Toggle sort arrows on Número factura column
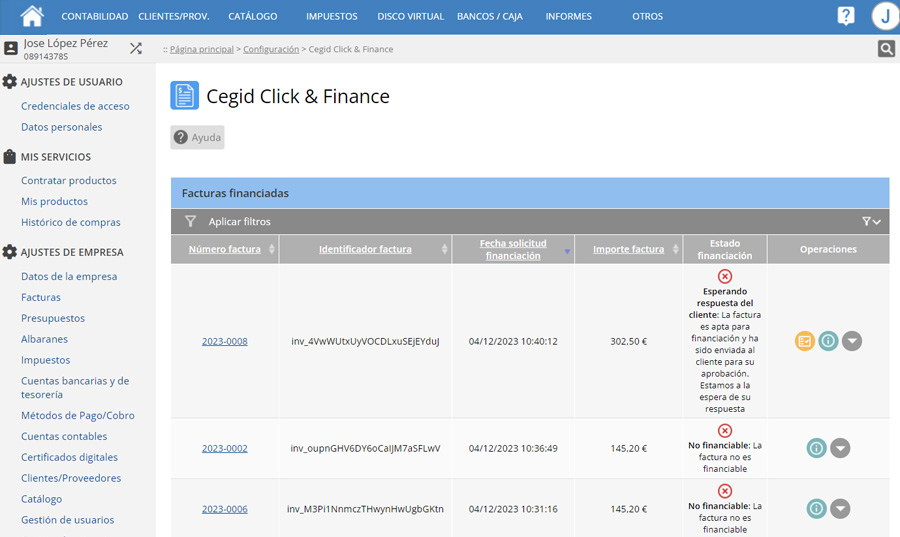The height and width of the screenshot is (537, 900). pyautogui.click(x=271, y=249)
